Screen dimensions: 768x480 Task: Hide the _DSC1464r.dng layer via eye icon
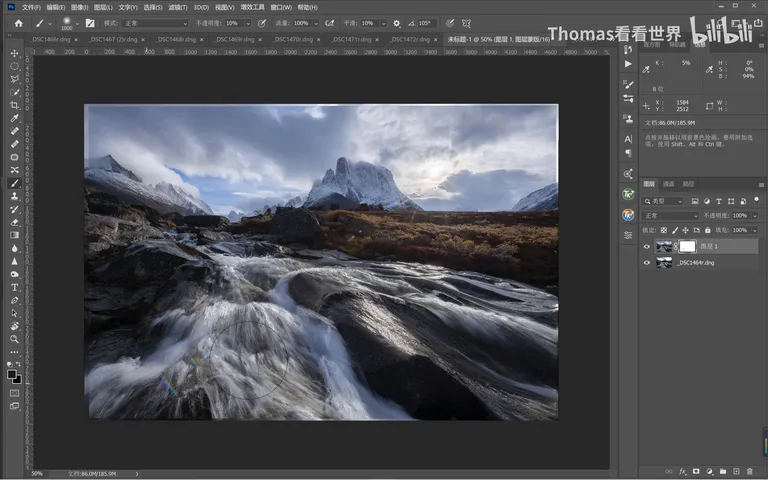pos(647,263)
